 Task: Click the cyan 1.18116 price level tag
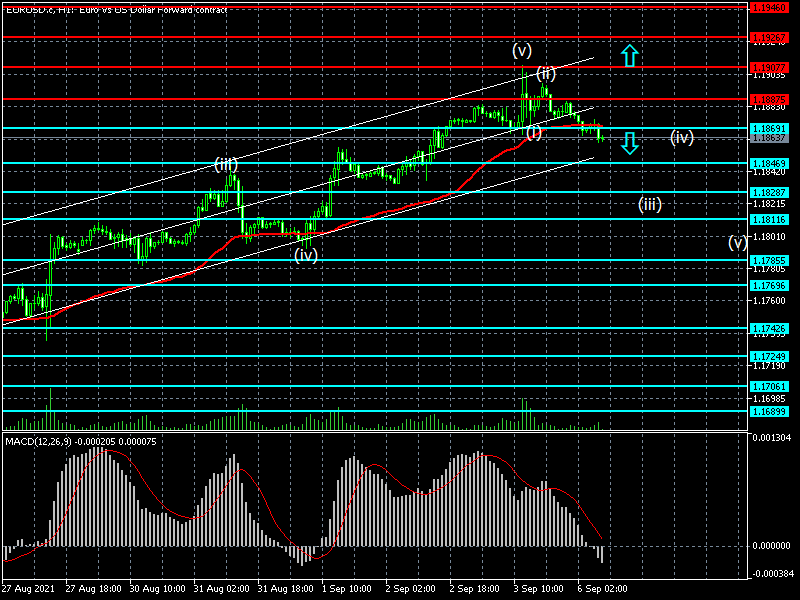[770, 219]
